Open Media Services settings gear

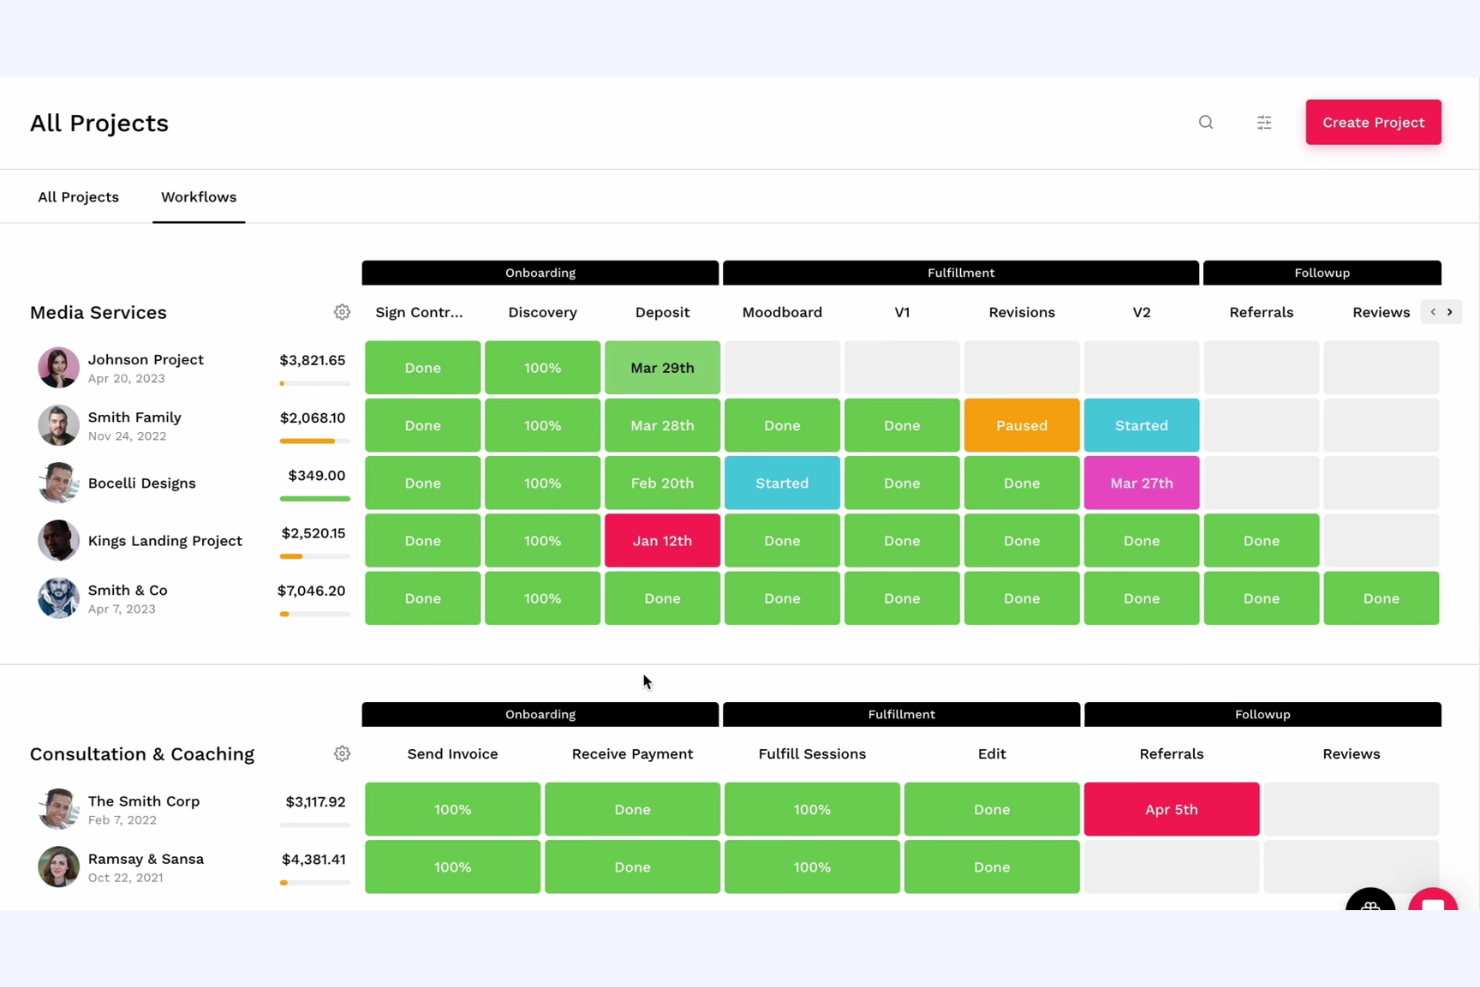tap(342, 312)
